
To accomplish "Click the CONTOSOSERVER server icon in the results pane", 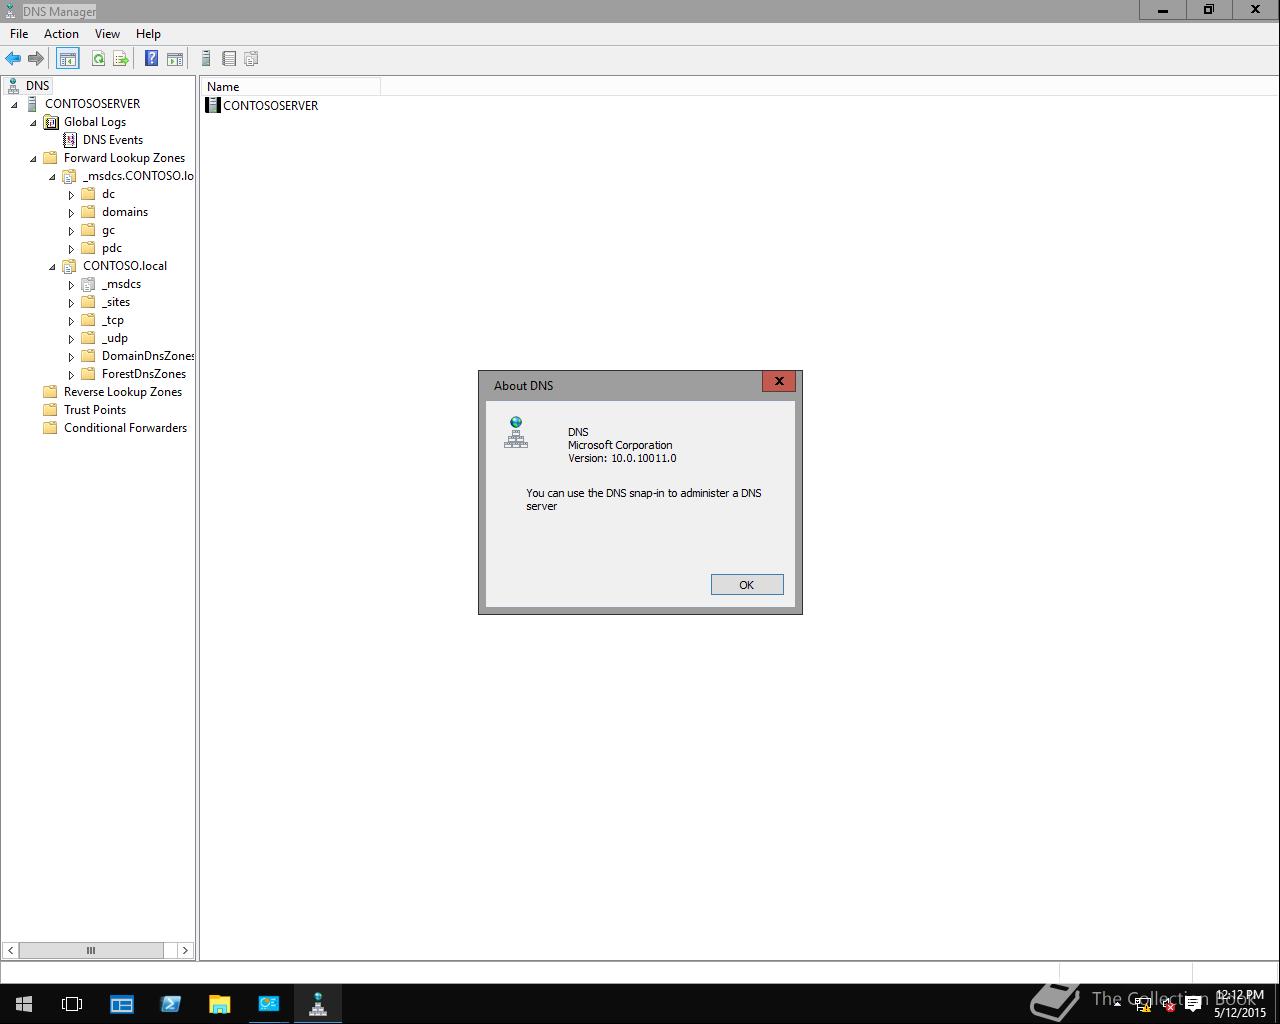I will pyautogui.click(x=213, y=105).
